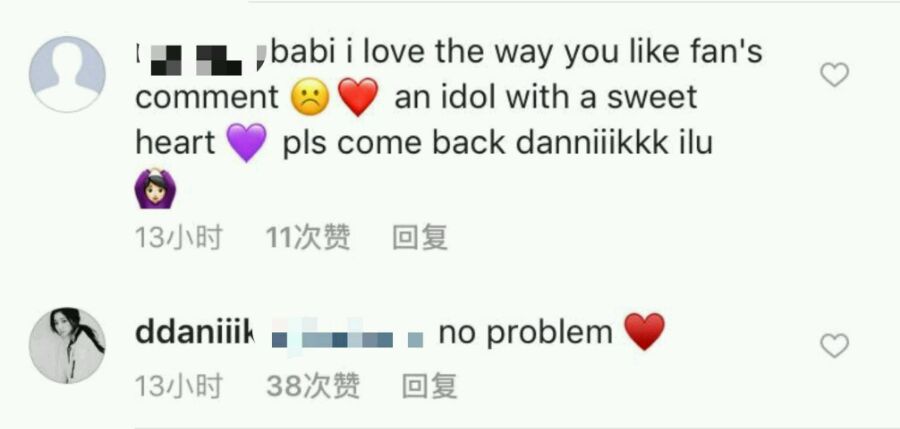
Task: Tap the 13小时 timestamp under ddaniiik's reply
Action: 179,386
